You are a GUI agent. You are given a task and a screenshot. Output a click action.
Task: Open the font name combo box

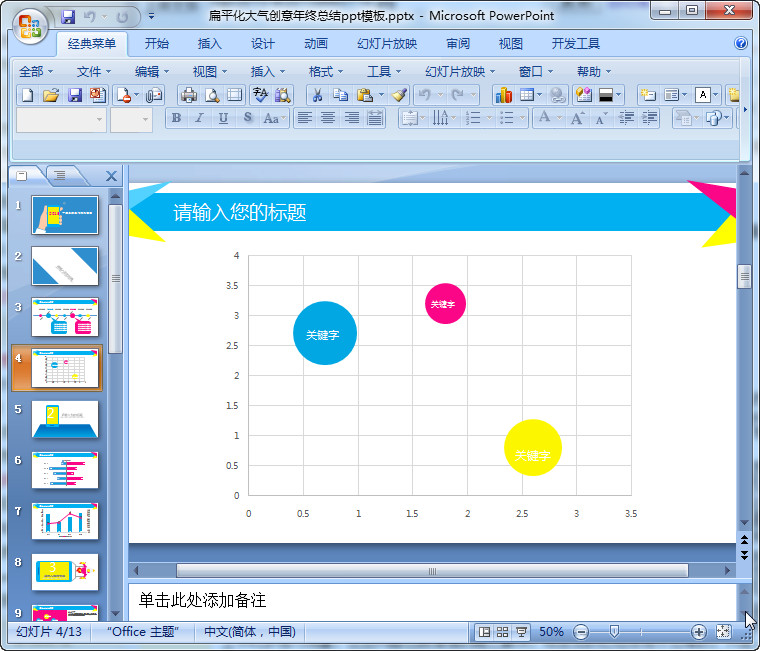(62, 119)
